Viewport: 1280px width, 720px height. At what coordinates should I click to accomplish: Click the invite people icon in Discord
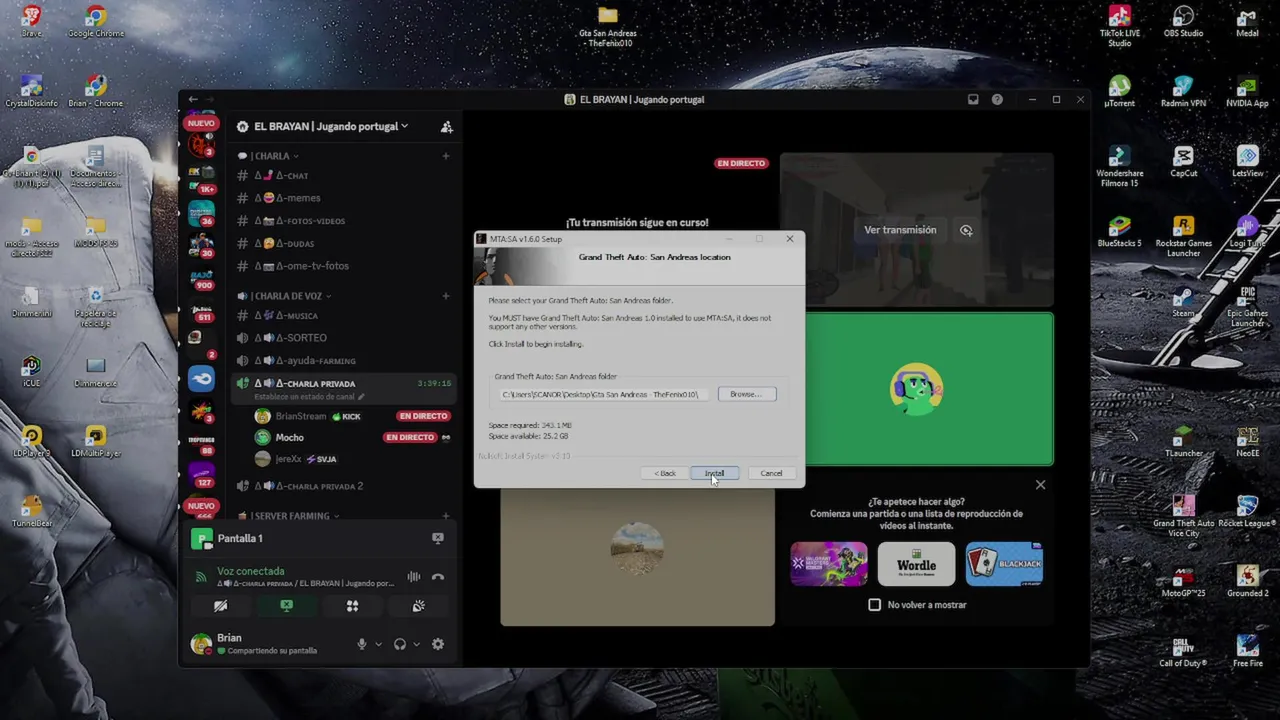pyautogui.click(x=446, y=127)
